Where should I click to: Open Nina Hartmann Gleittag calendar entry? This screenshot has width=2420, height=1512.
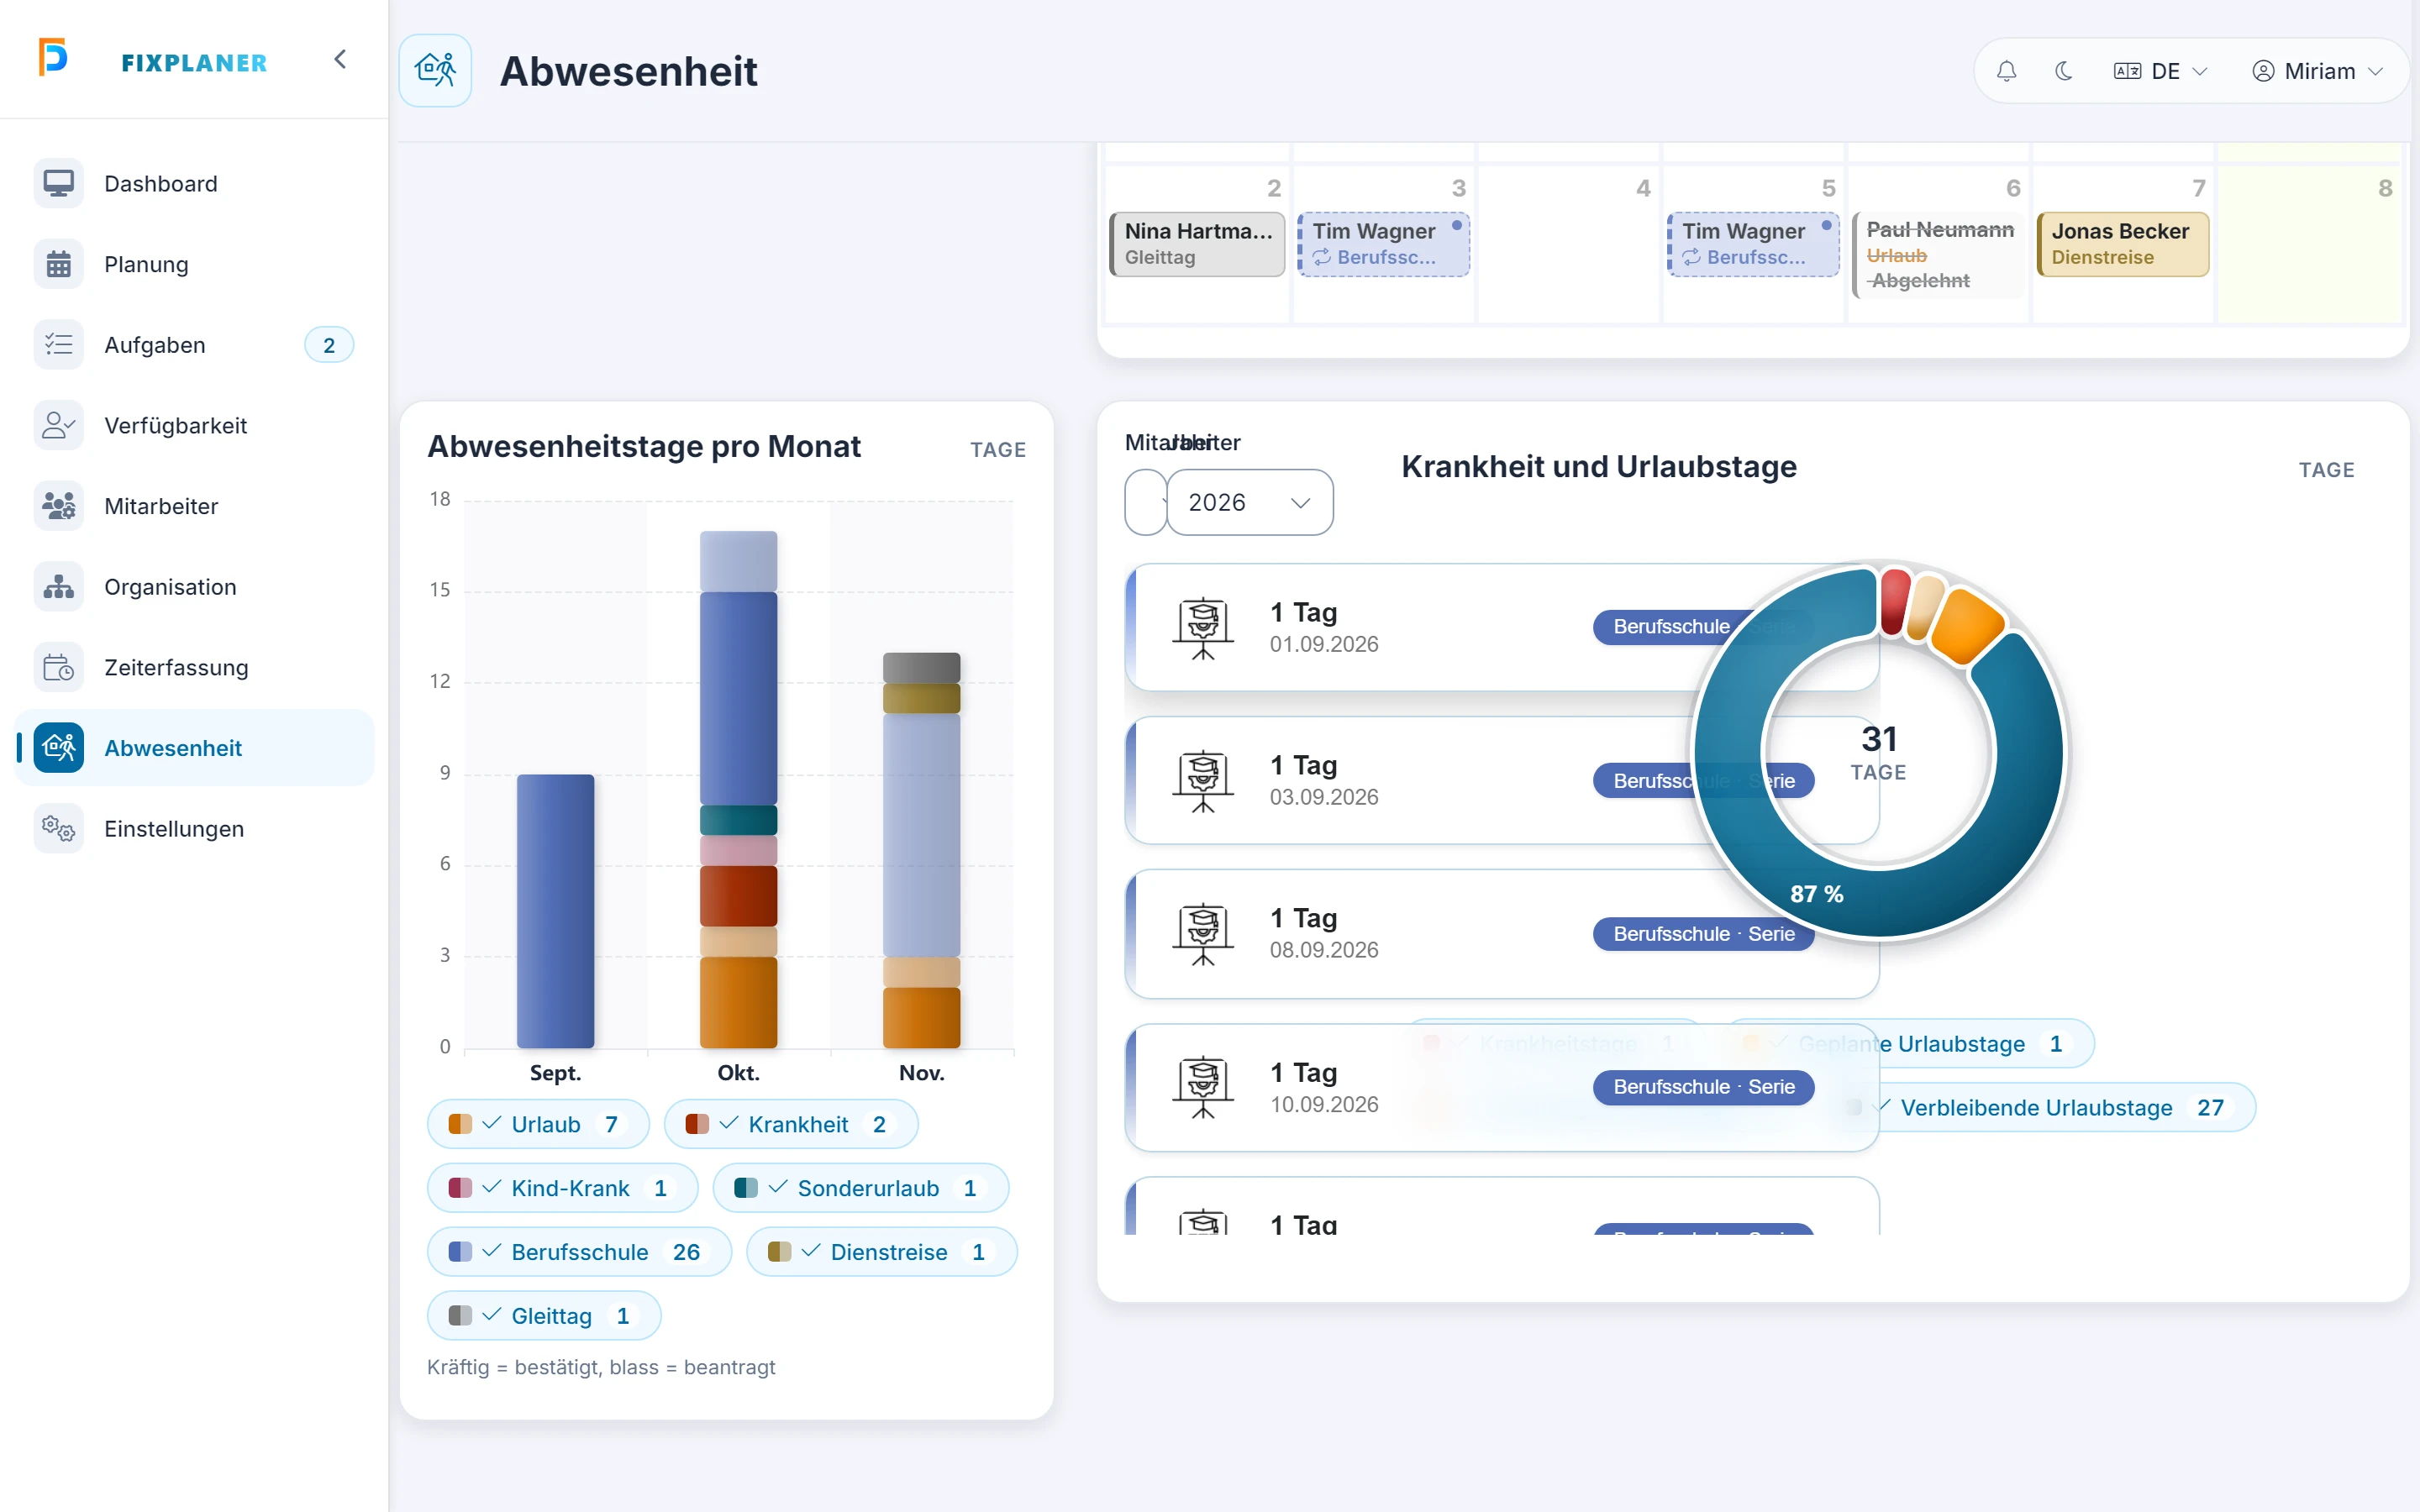pyautogui.click(x=1197, y=244)
